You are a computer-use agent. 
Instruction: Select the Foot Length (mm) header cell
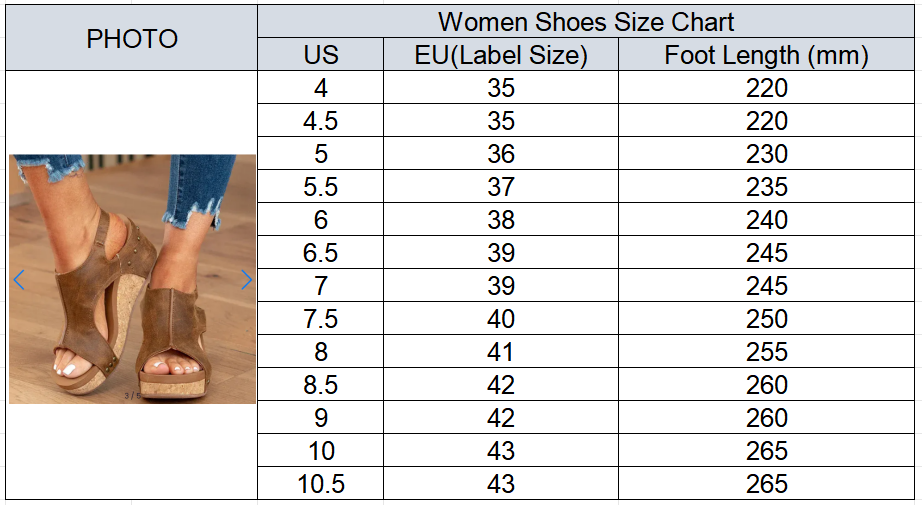(x=766, y=55)
